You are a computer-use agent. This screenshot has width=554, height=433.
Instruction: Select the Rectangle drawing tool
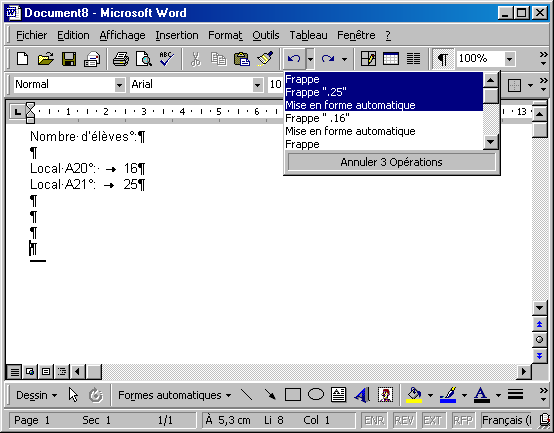point(293,395)
